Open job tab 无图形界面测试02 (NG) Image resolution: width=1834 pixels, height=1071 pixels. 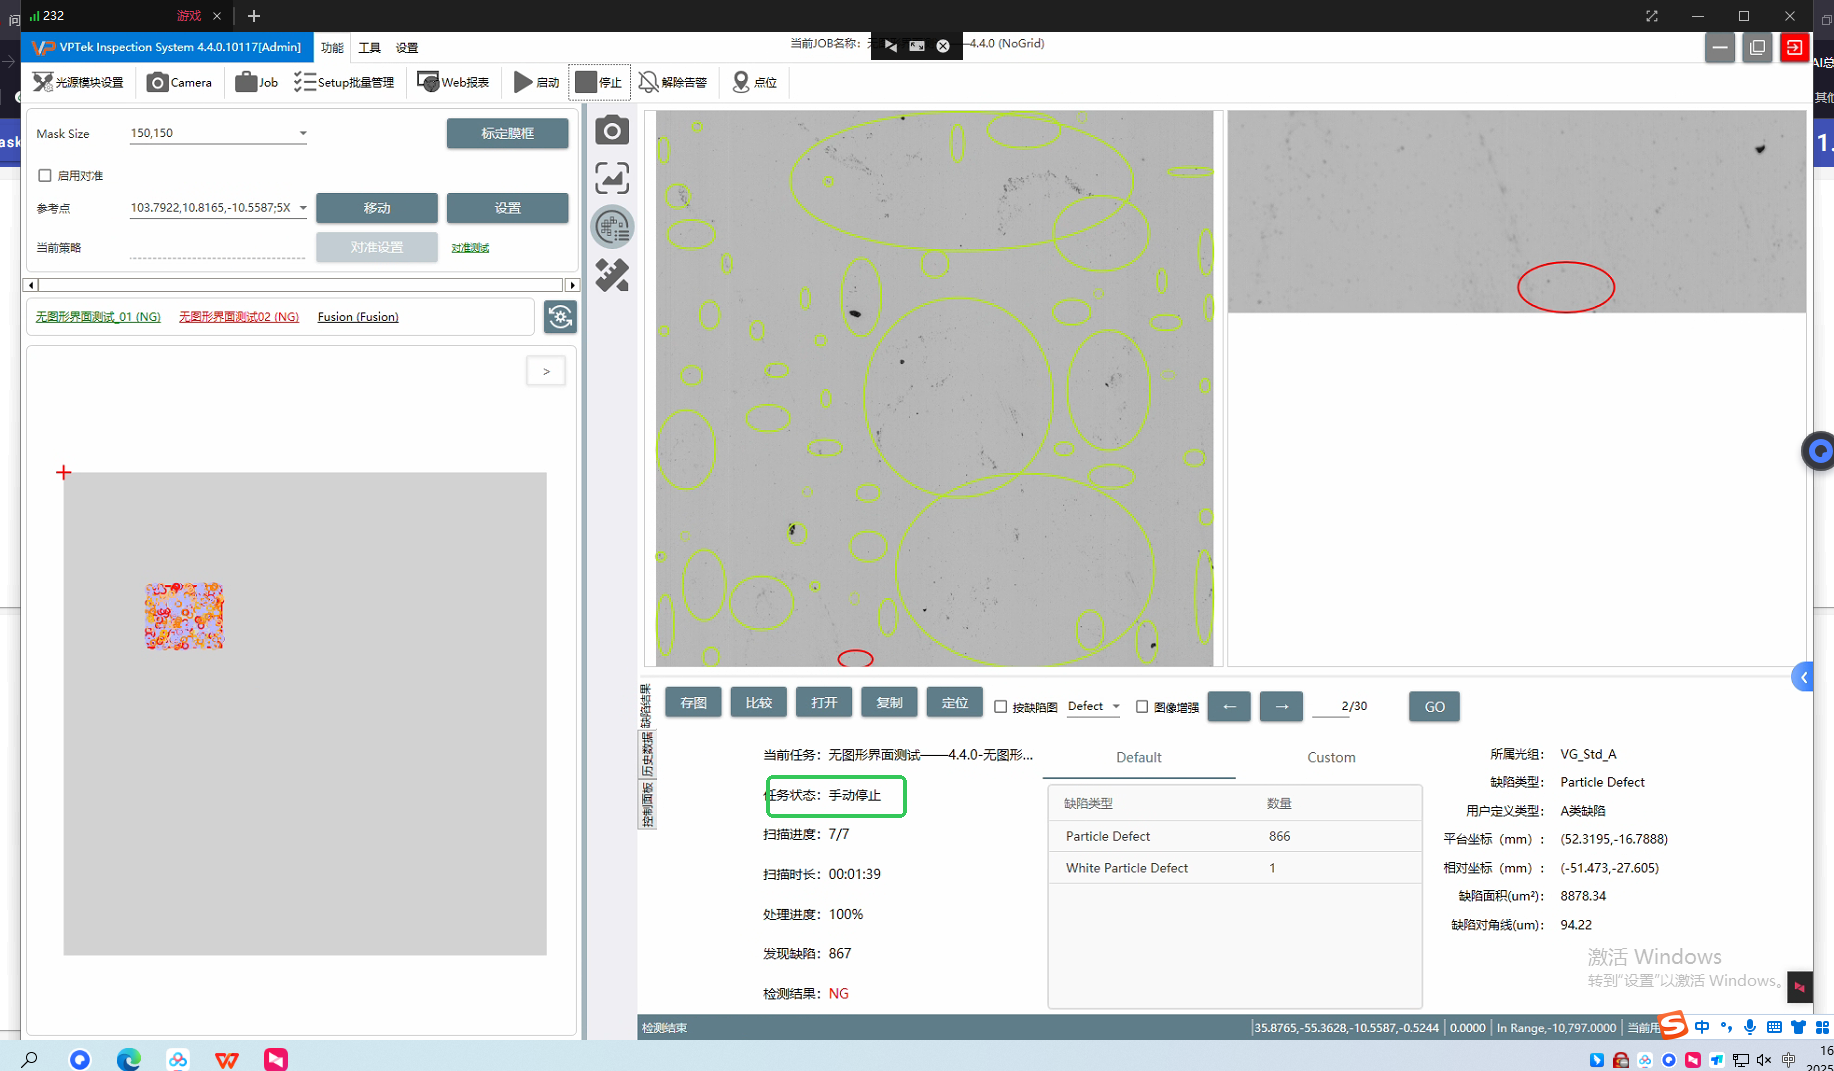pos(239,317)
